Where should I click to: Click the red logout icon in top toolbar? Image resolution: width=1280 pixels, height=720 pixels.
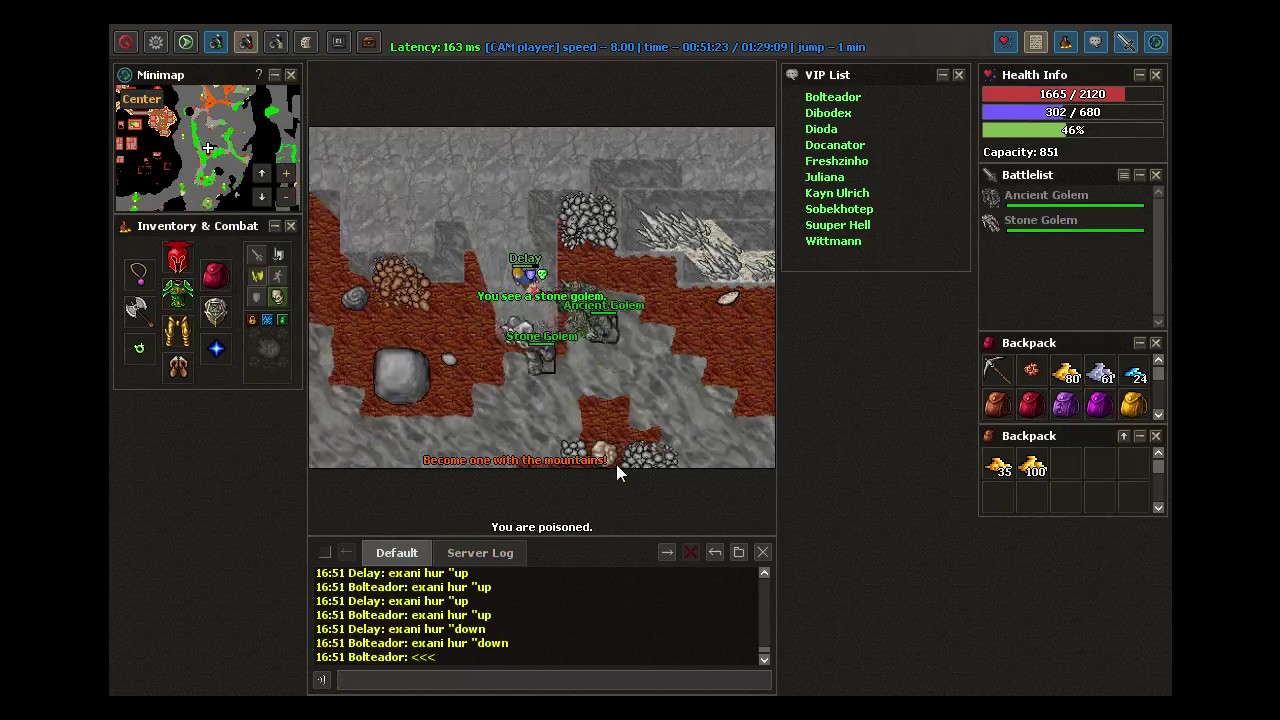coord(125,42)
